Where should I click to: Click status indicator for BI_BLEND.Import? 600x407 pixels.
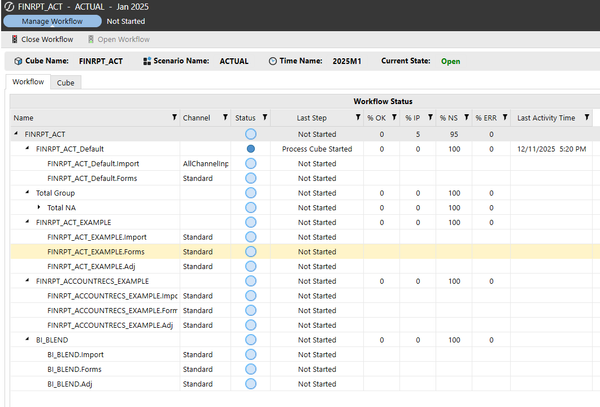tap(250, 355)
